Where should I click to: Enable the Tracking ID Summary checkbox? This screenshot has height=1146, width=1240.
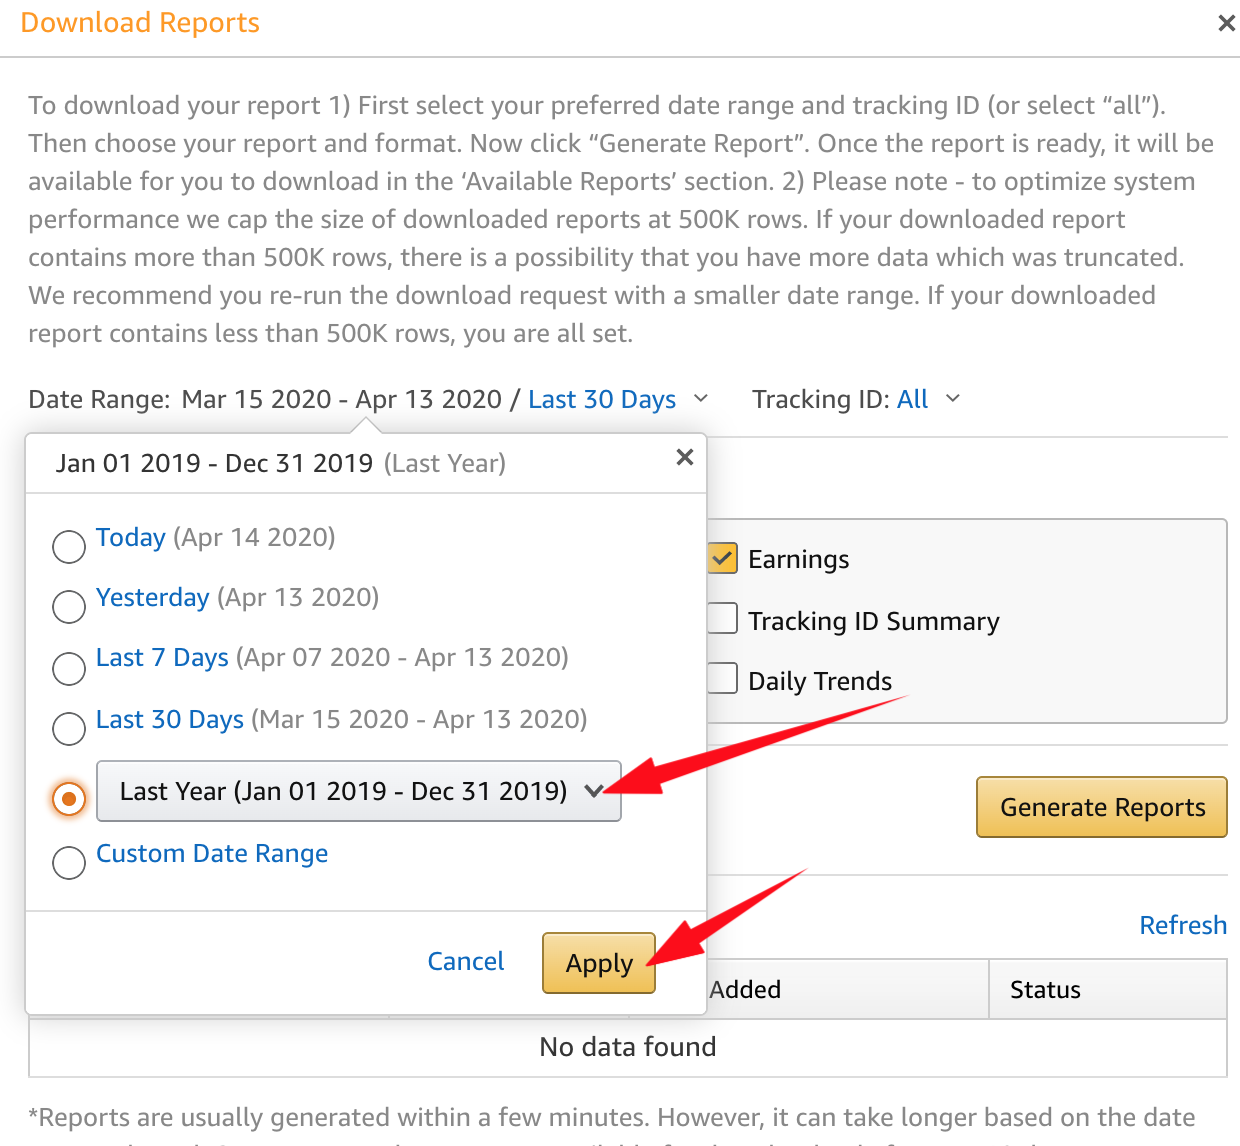(x=722, y=619)
